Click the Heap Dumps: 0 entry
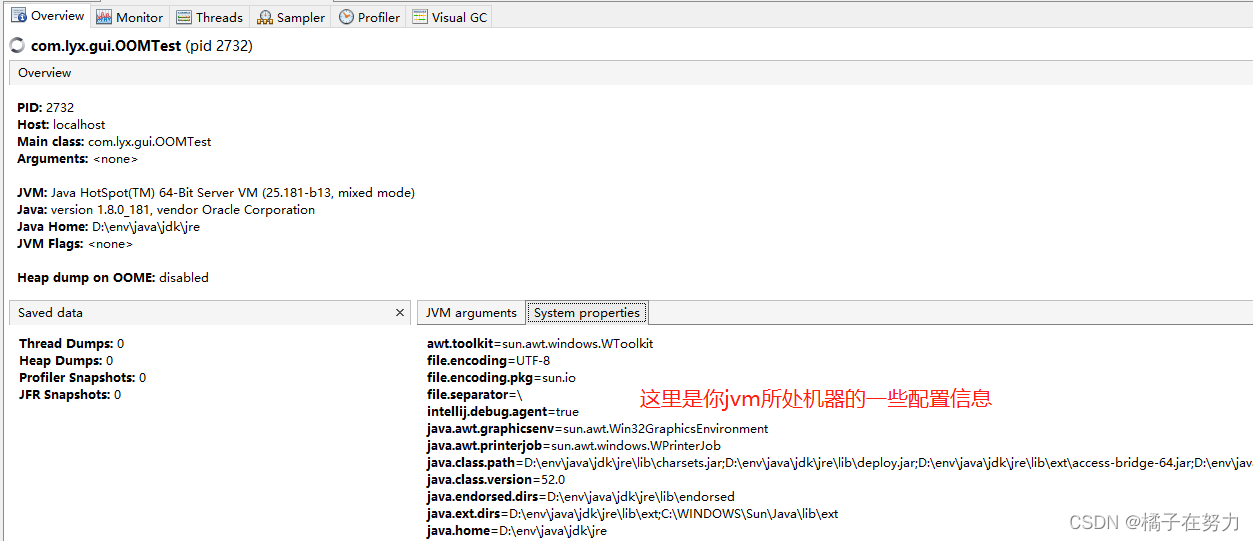This screenshot has height=541, width=1253. [66, 361]
